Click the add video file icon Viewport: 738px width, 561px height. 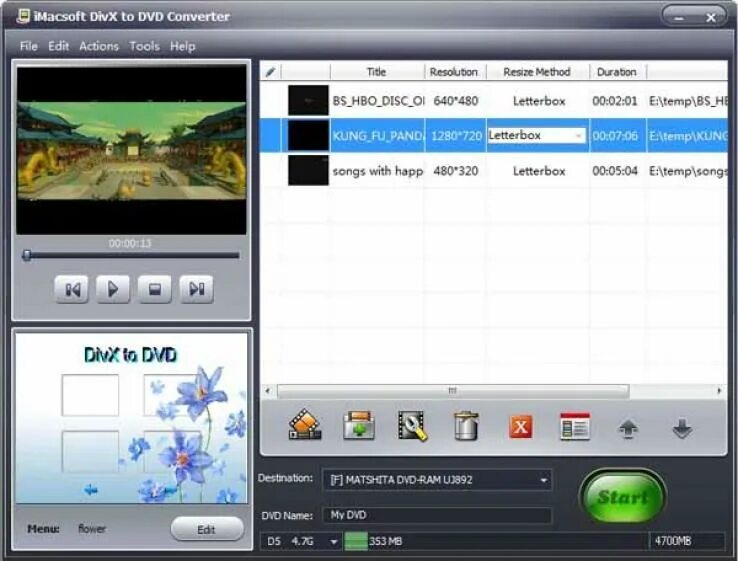(x=305, y=425)
